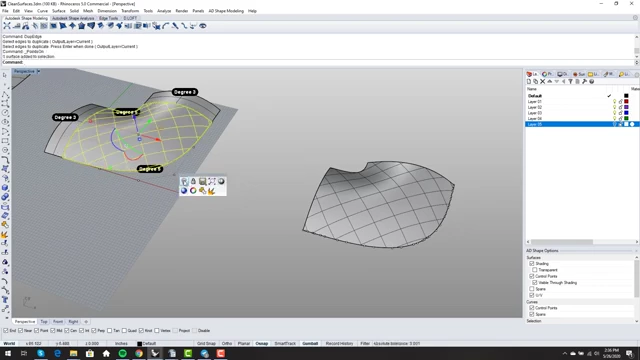Click new sublayer icon in Layers panel
Screen dimensions: 640x360
tap(536, 82)
